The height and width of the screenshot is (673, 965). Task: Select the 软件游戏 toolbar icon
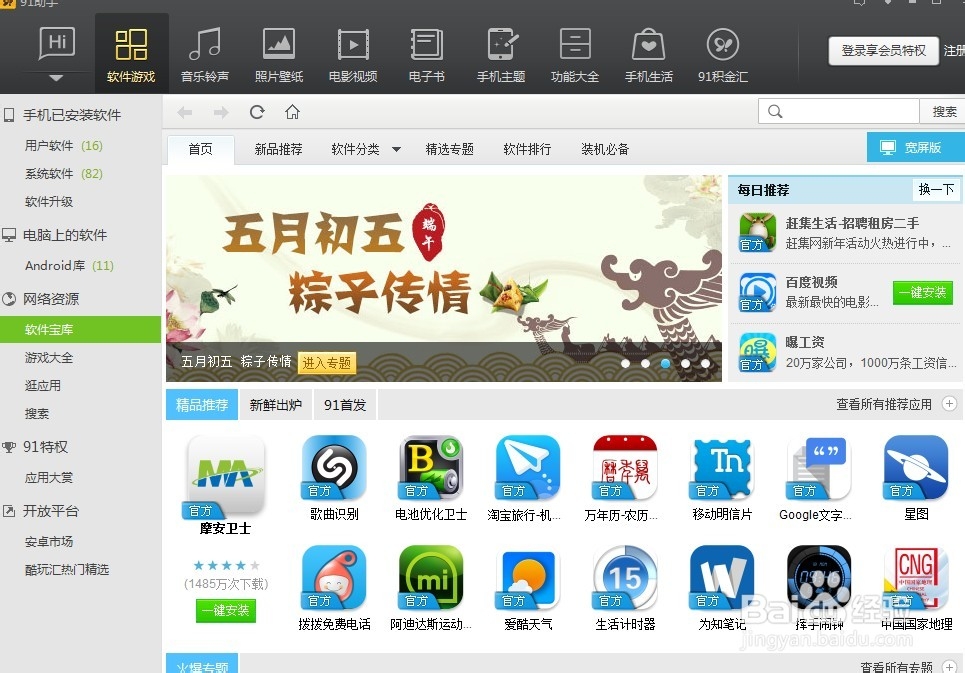pos(131,54)
